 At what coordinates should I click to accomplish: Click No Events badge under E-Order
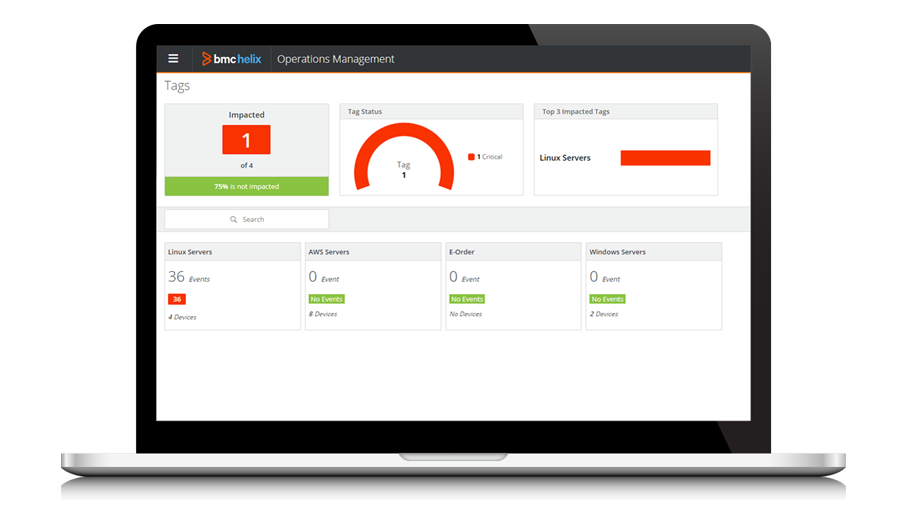coord(467,299)
